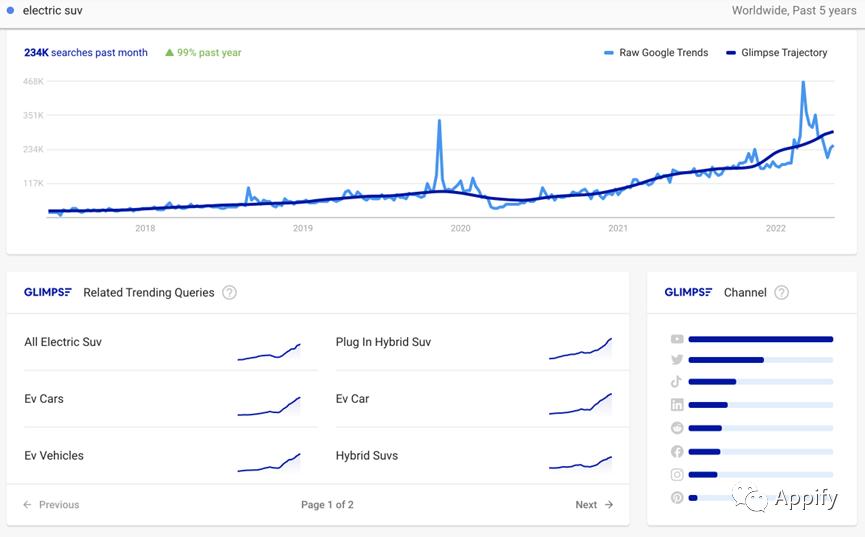Open the Worldwide, Past 5 years filter
Viewport: 865px width, 537px height.
(794, 11)
